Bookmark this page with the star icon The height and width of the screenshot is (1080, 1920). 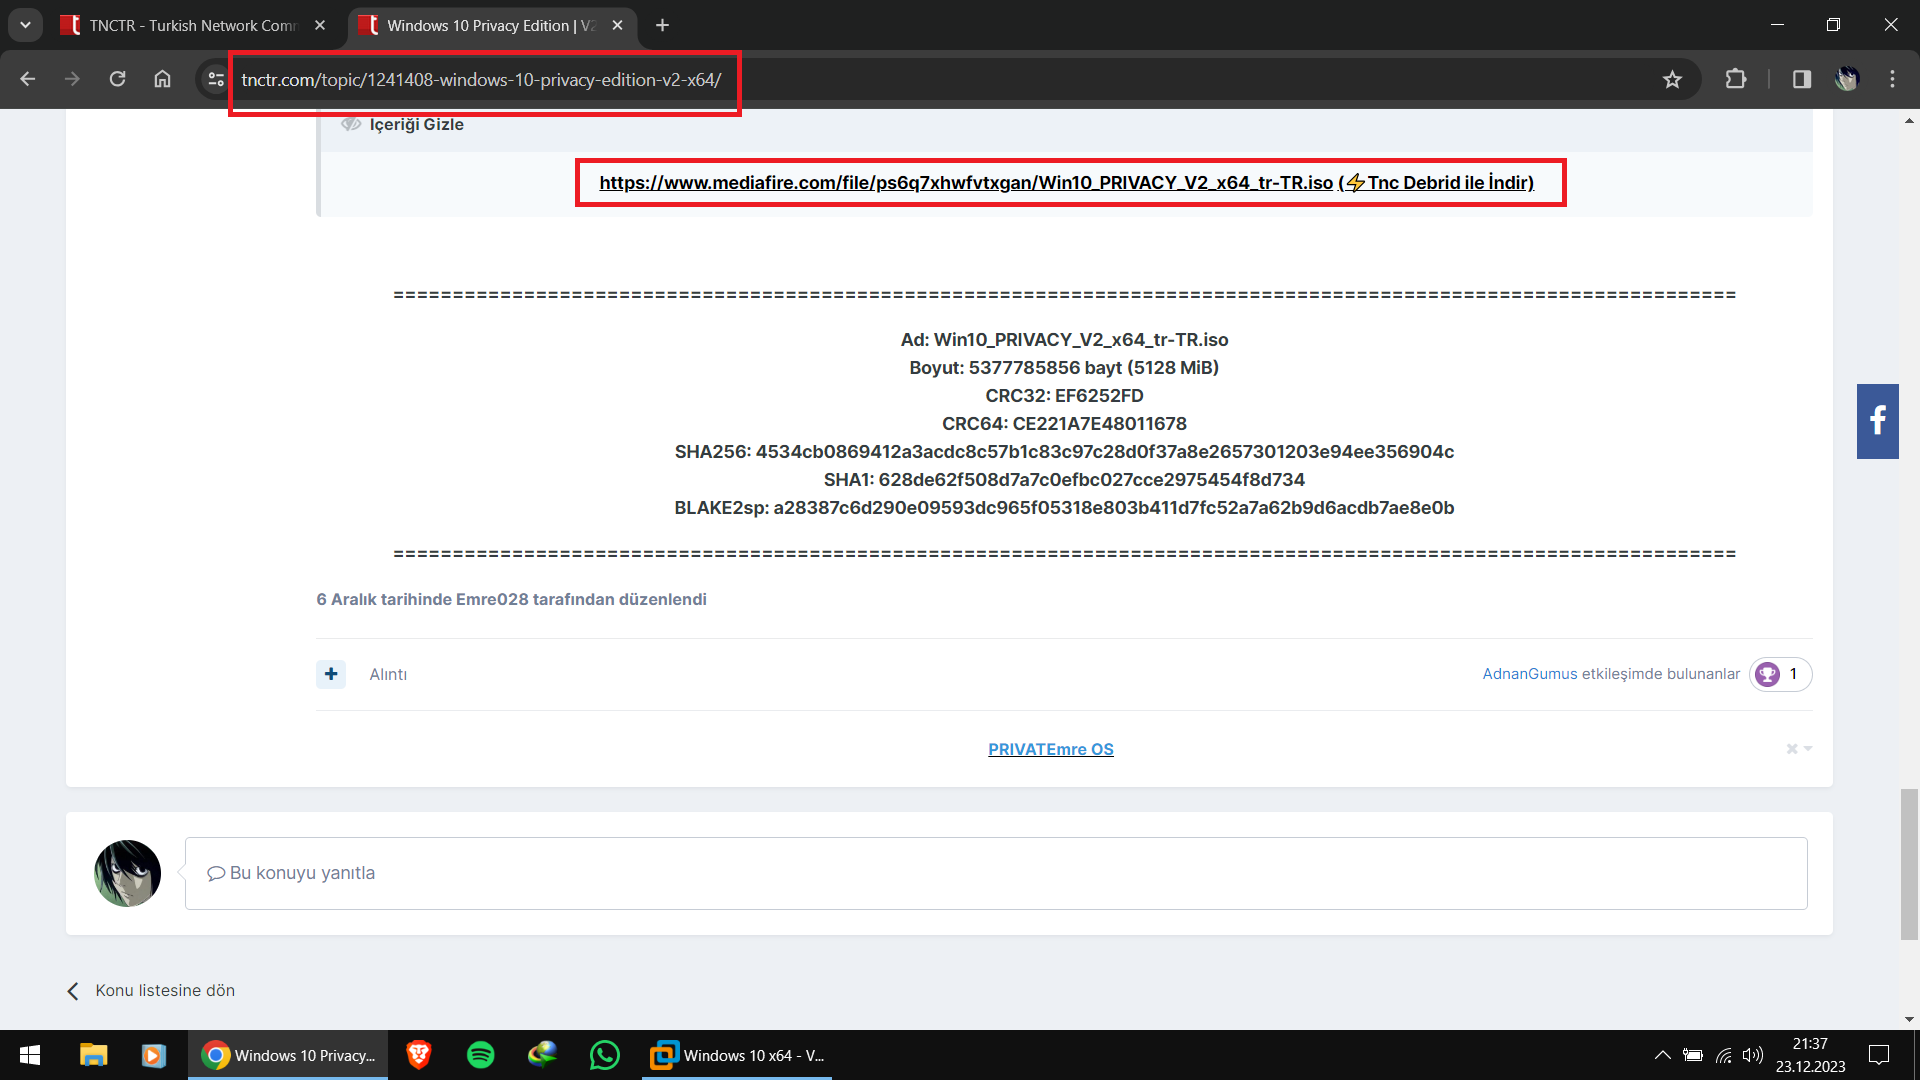pyautogui.click(x=1672, y=79)
